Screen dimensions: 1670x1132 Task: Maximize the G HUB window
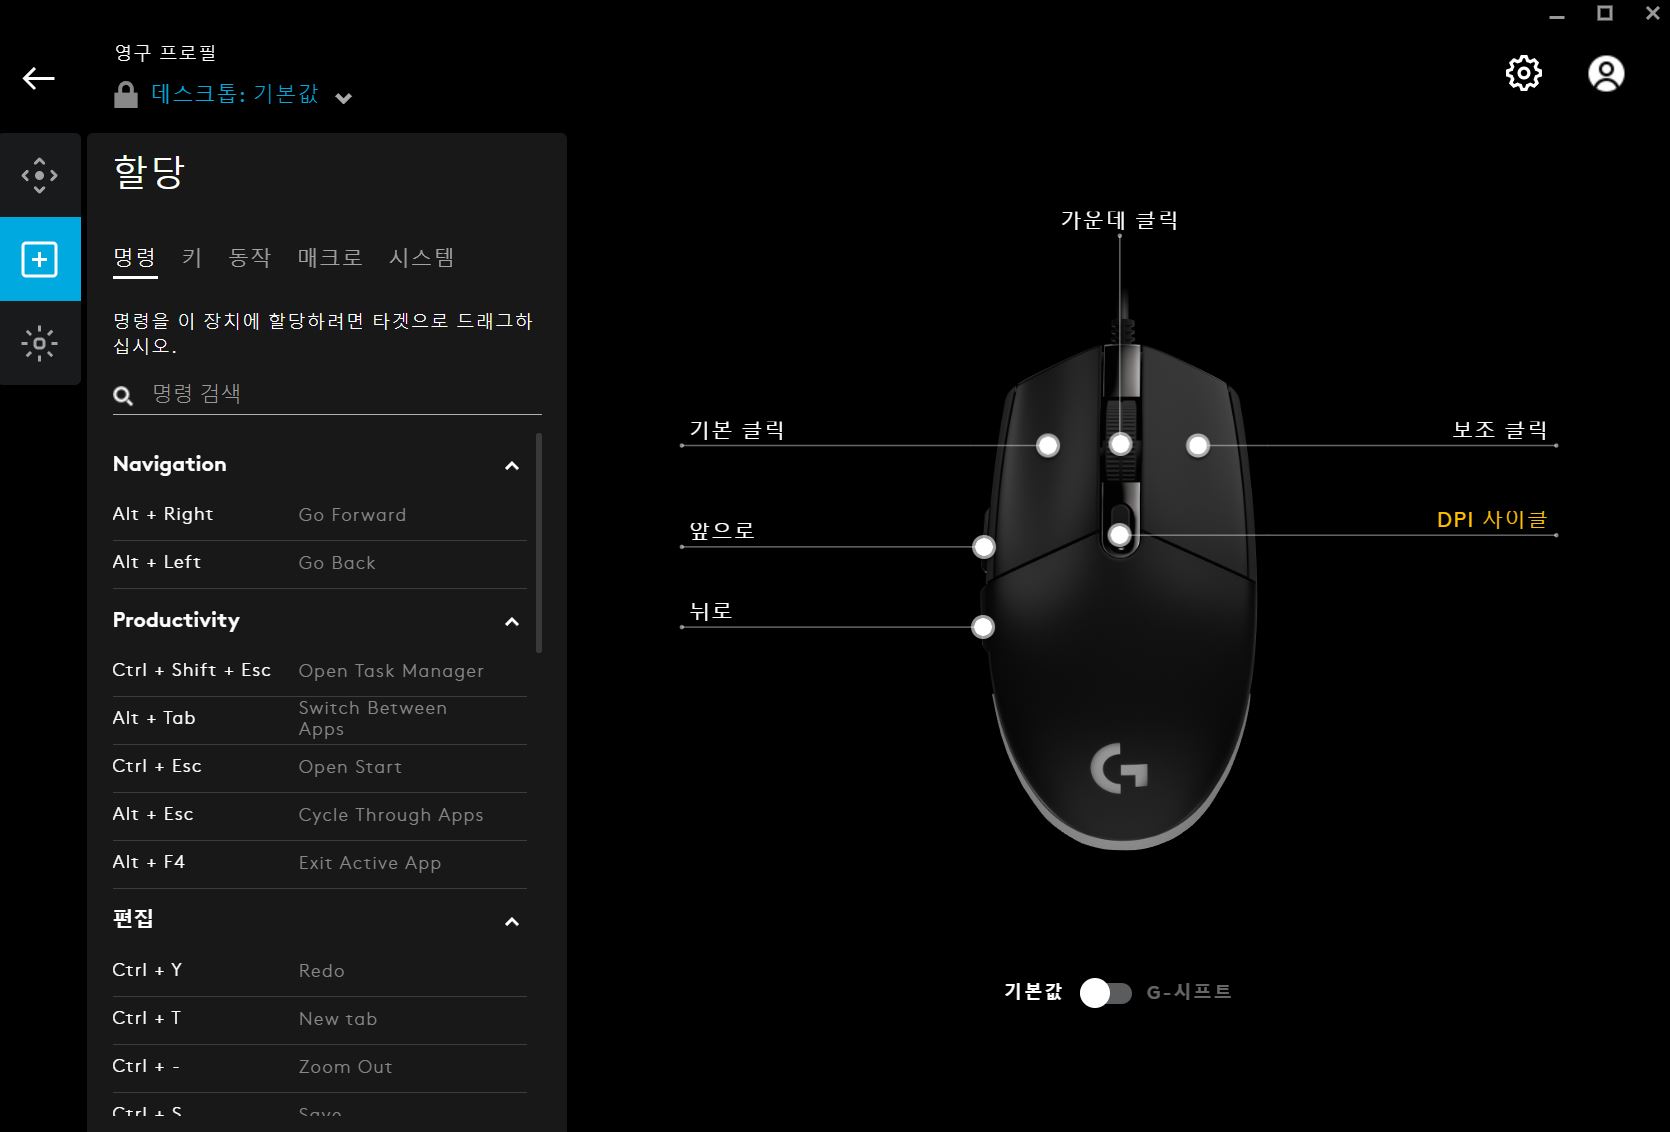[x=1605, y=13]
